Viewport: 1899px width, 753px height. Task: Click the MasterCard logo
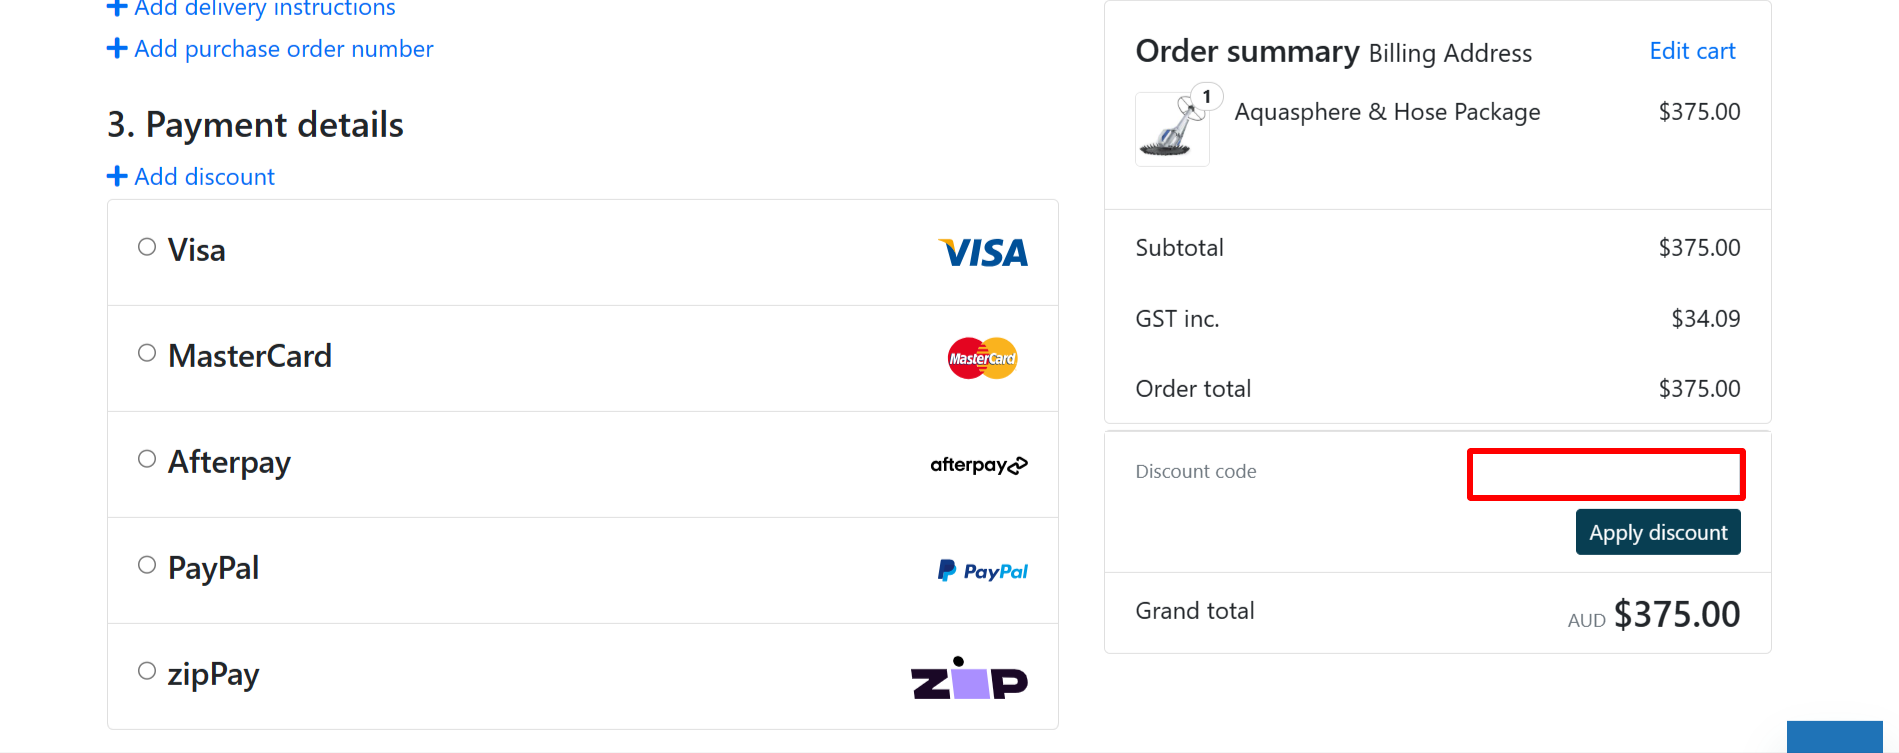tap(981, 357)
